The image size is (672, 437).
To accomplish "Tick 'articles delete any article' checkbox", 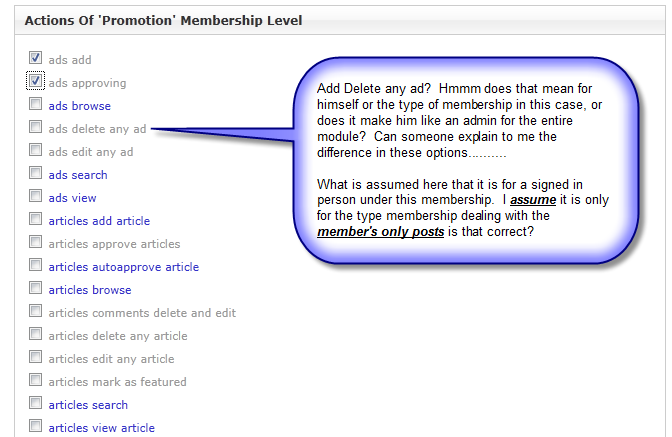I will point(36,335).
